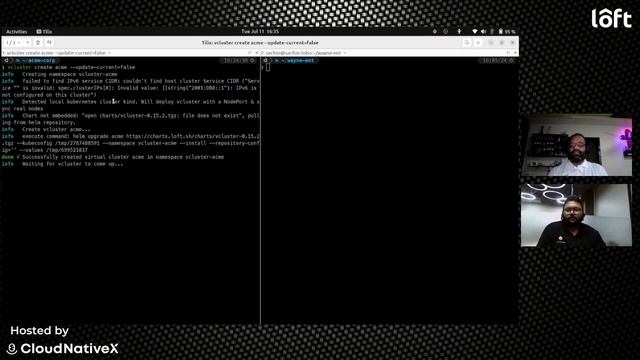Select the upper webcam video thumbnail
Screen dimensions: 640x360
pos(576,145)
